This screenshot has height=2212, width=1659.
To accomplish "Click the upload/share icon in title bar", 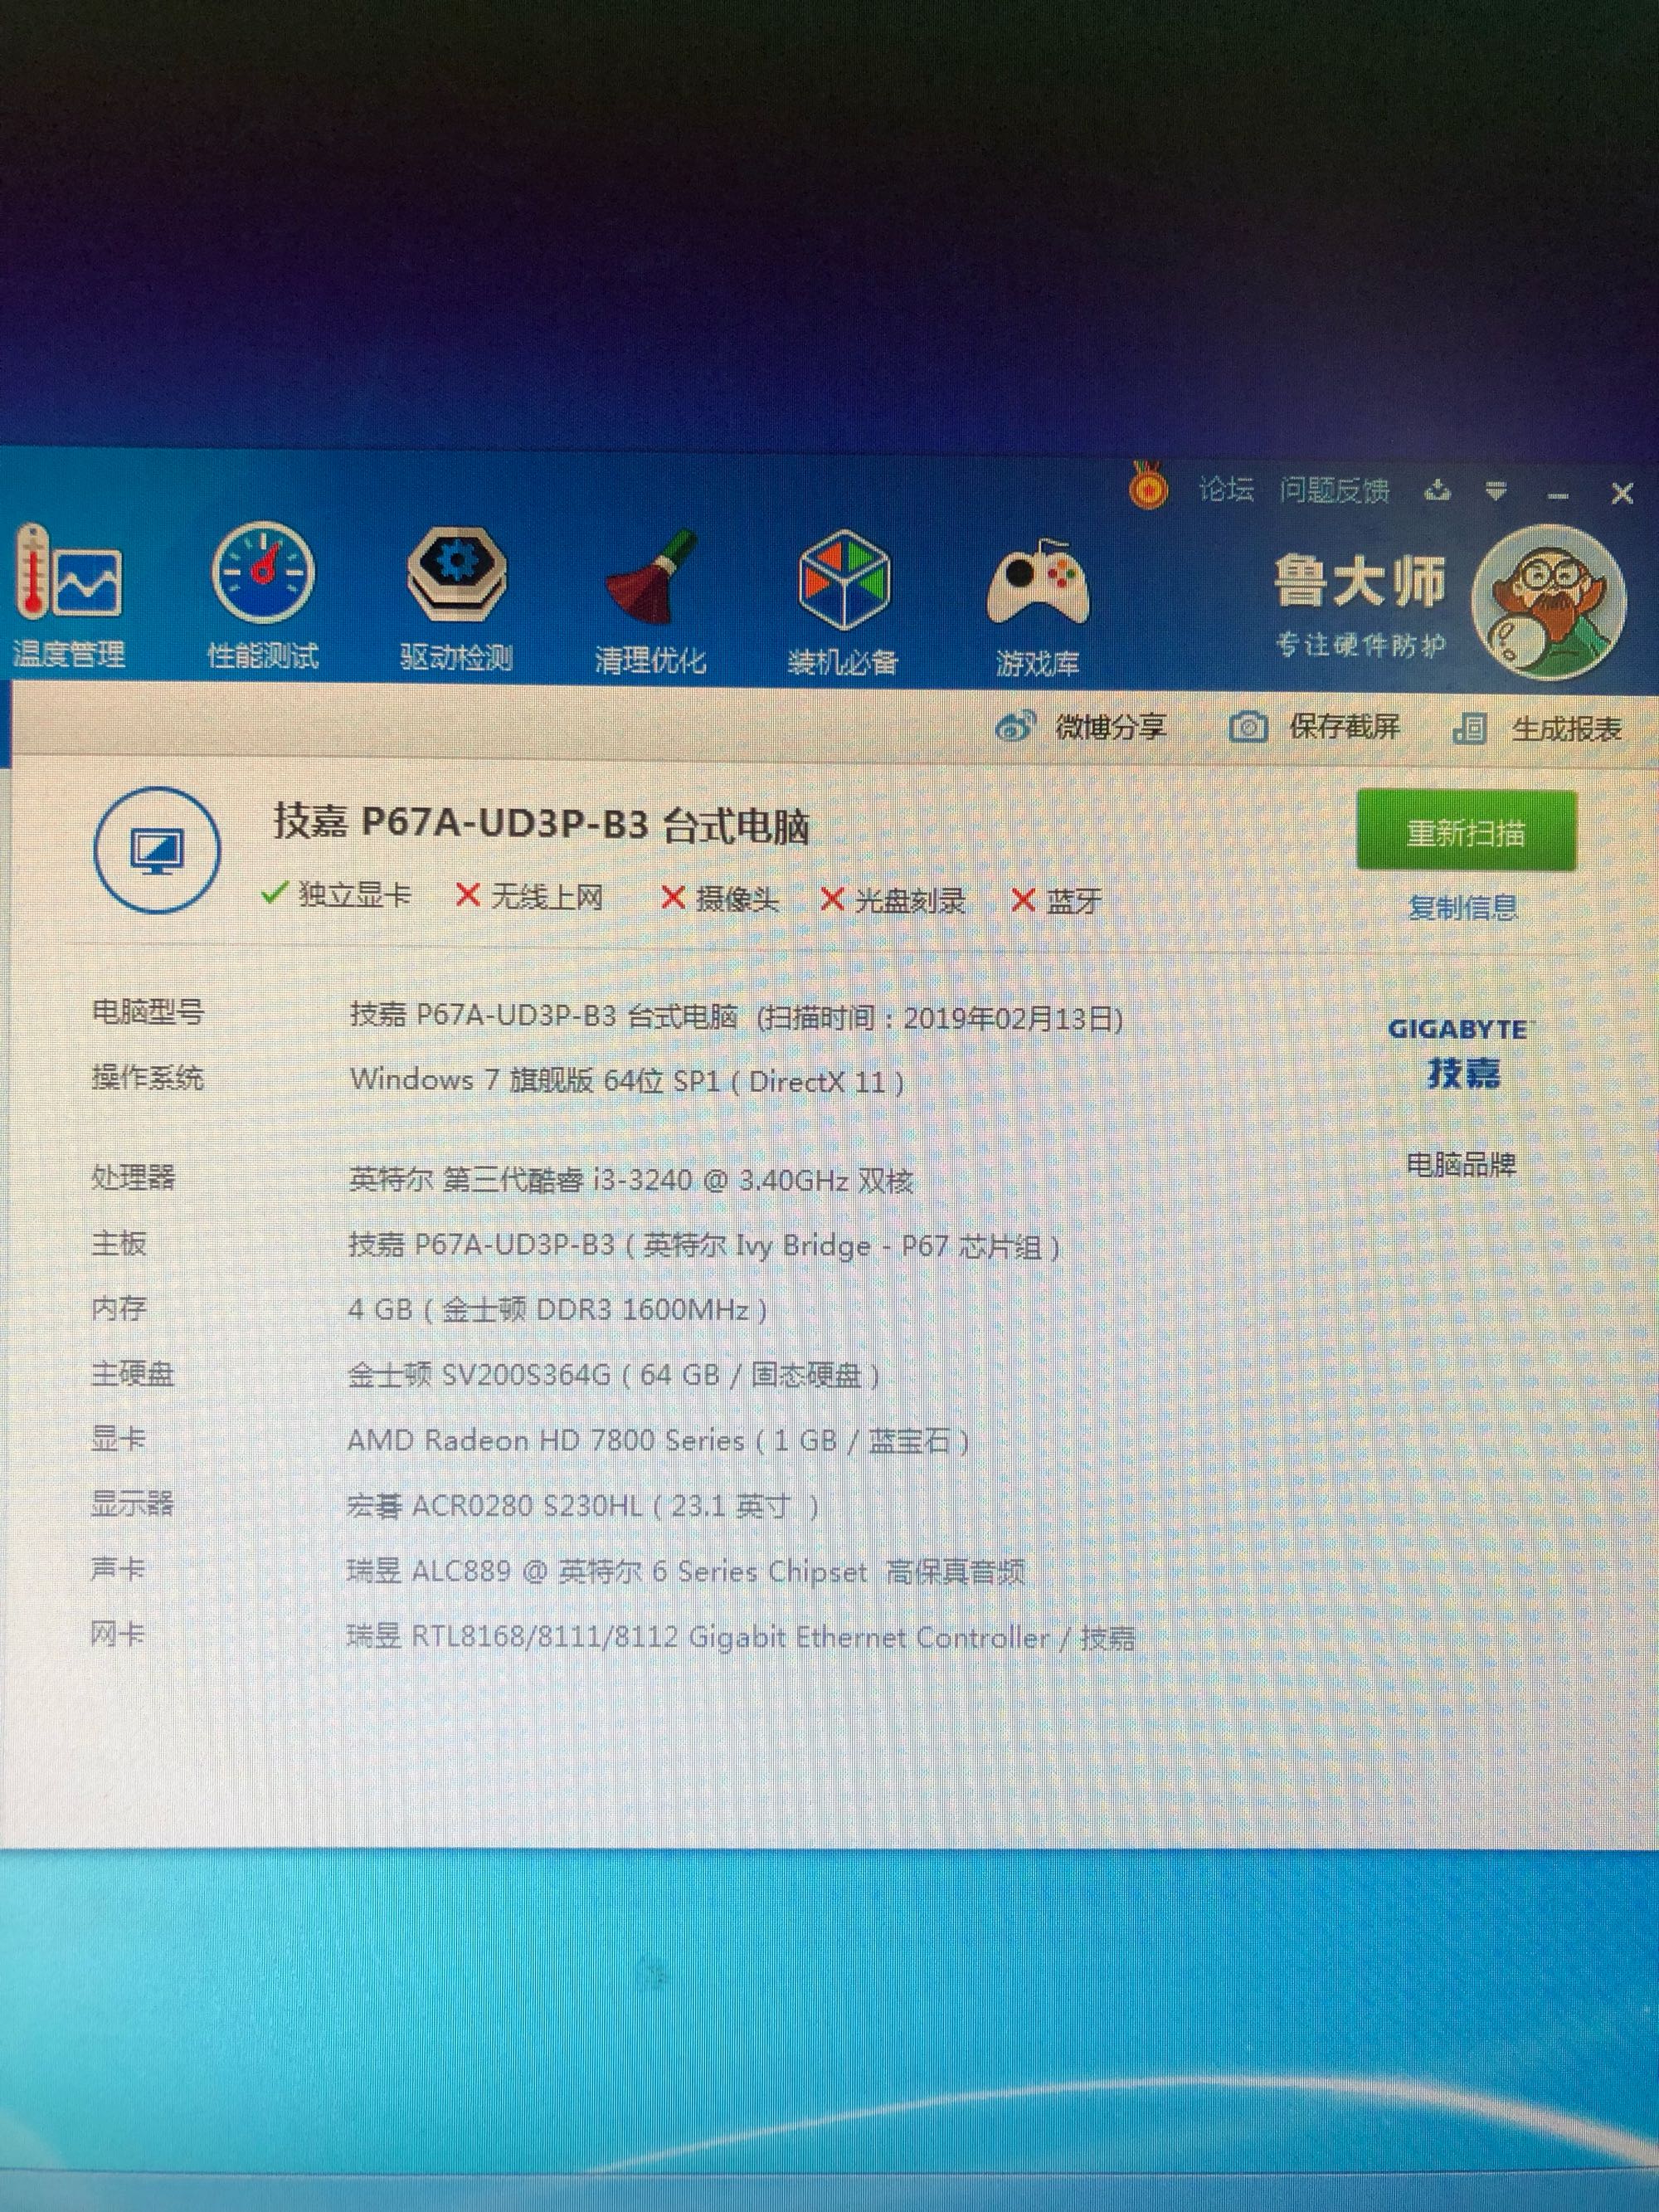I will 1437,490.
